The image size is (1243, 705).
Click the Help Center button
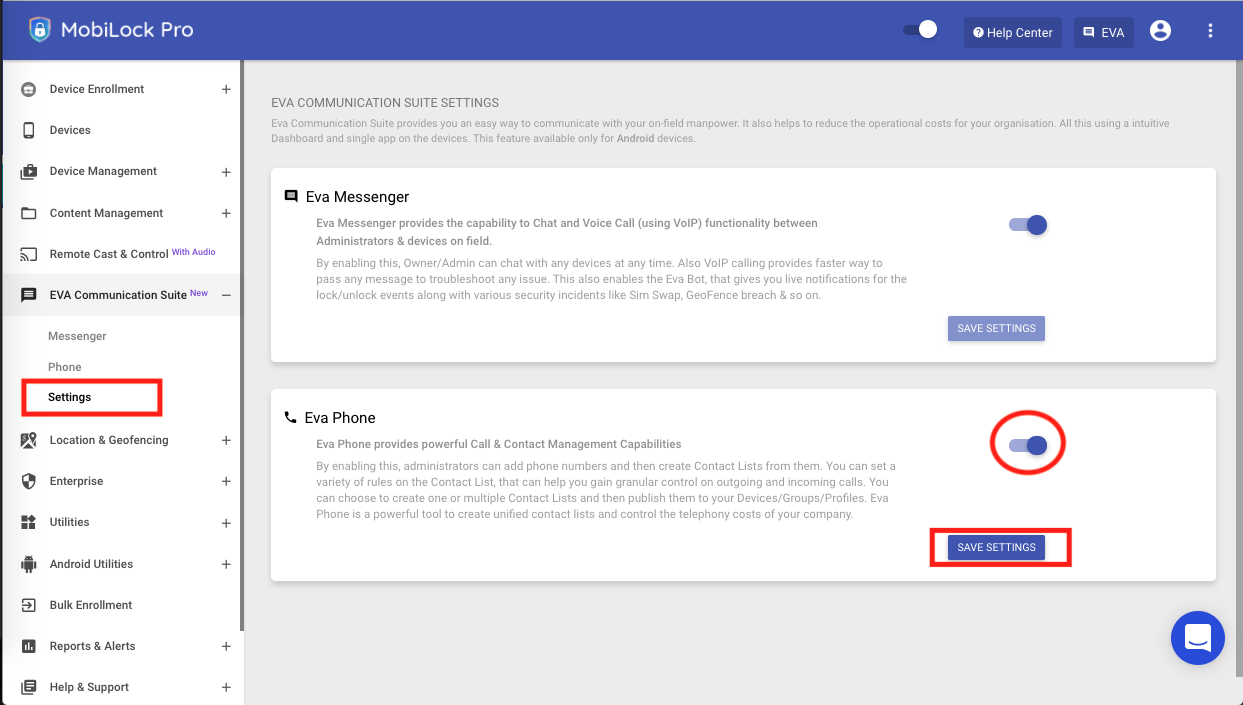[1013, 32]
